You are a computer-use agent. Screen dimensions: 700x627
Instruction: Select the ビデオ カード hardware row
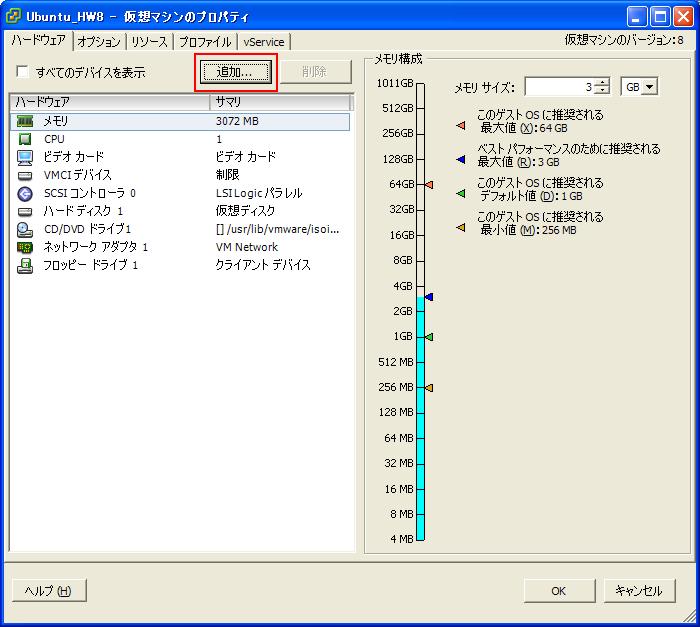pyautogui.click(x=180, y=157)
